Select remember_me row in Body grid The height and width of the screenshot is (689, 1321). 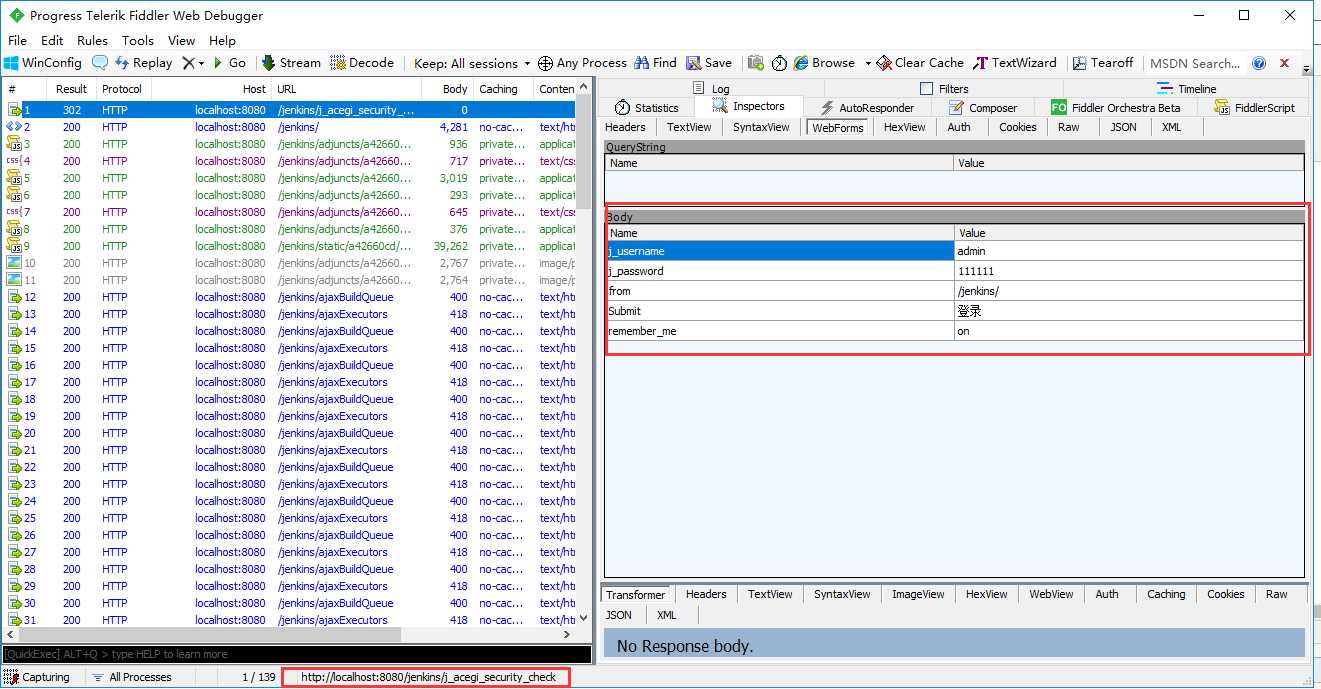click(955, 331)
